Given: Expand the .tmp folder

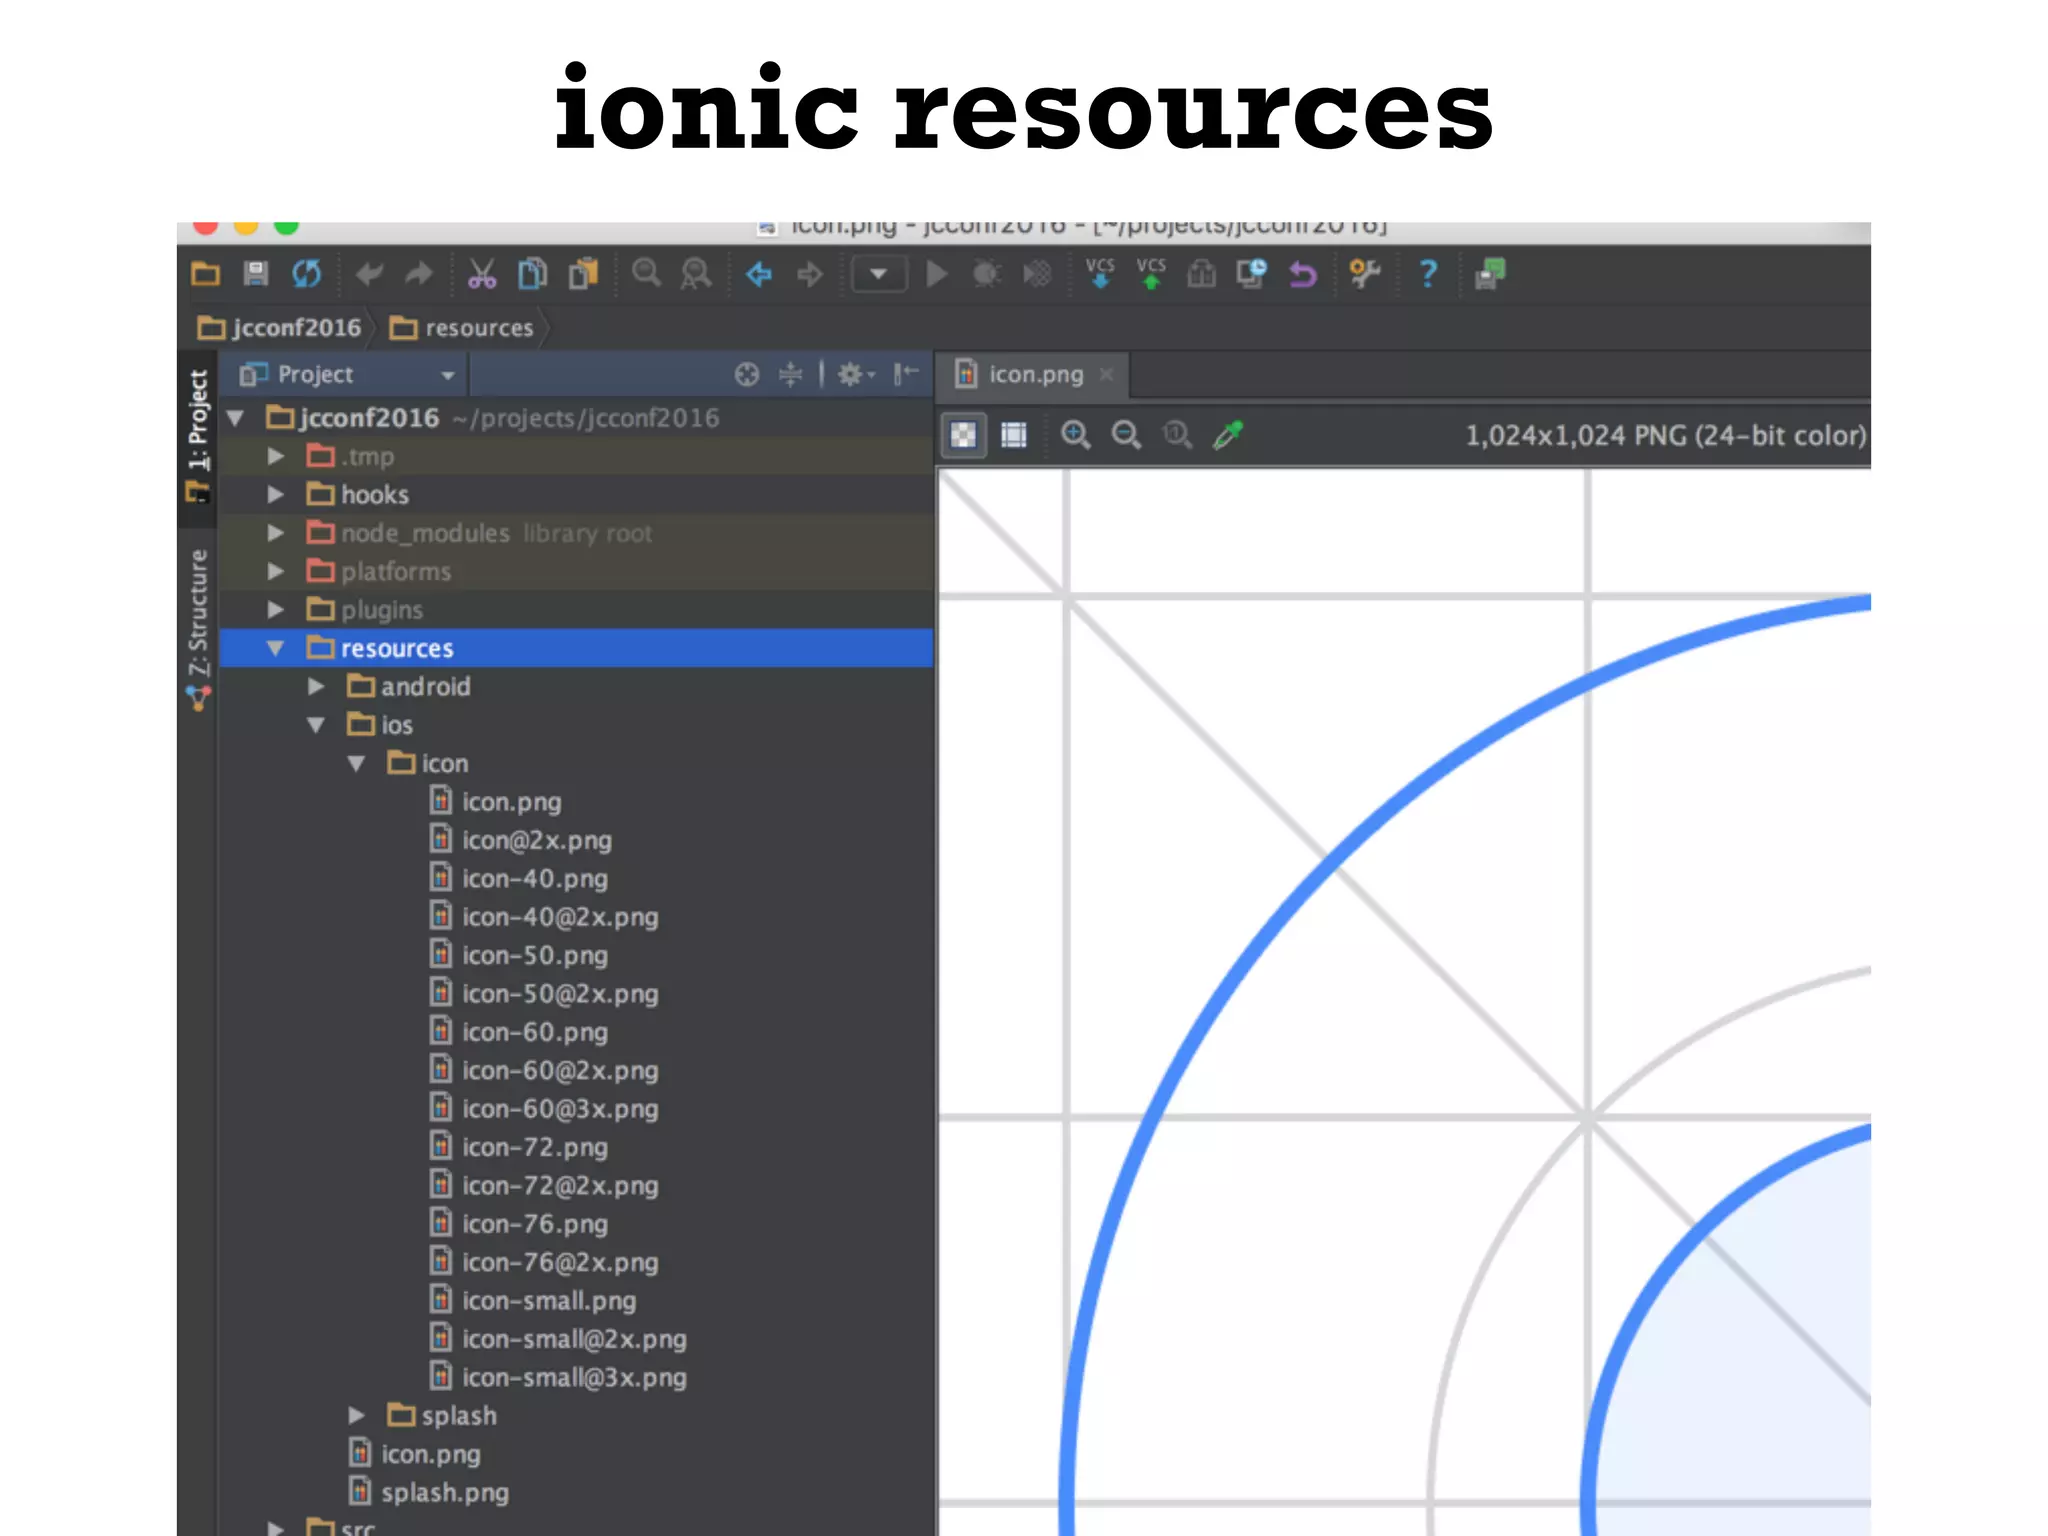Looking at the screenshot, I should (276, 456).
